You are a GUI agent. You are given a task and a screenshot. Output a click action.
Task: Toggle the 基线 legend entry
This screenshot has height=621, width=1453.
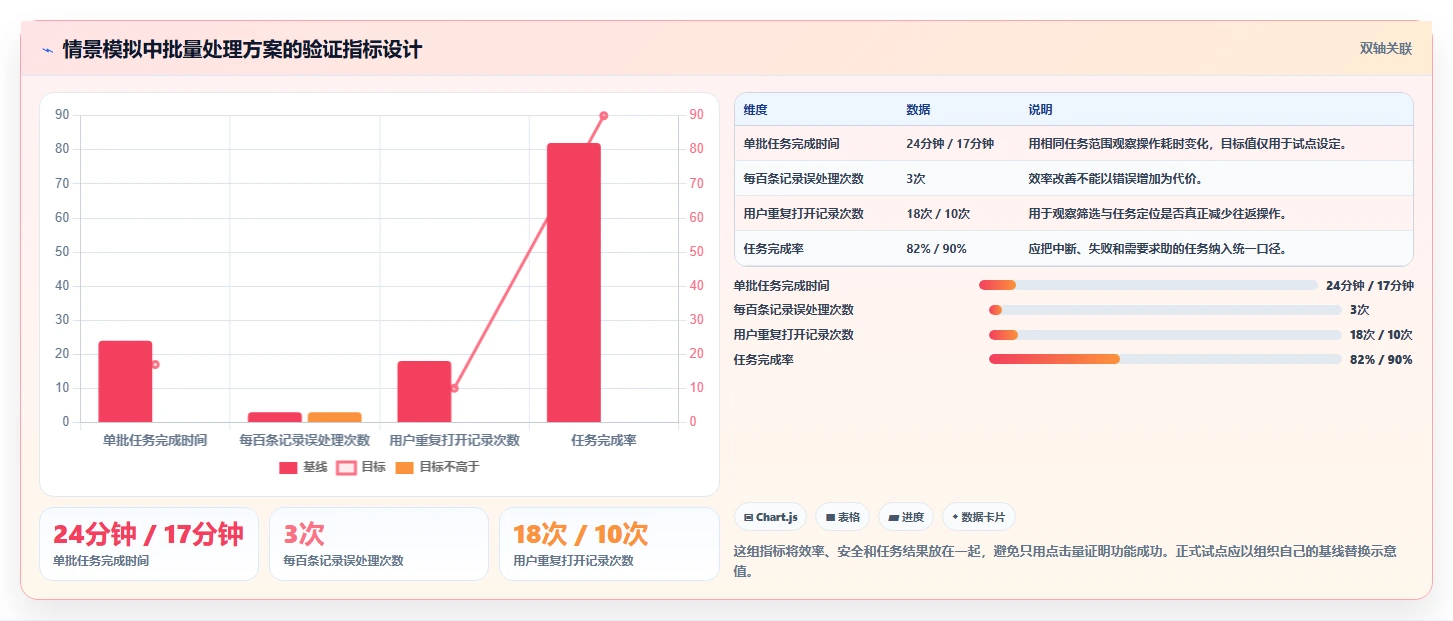303,467
